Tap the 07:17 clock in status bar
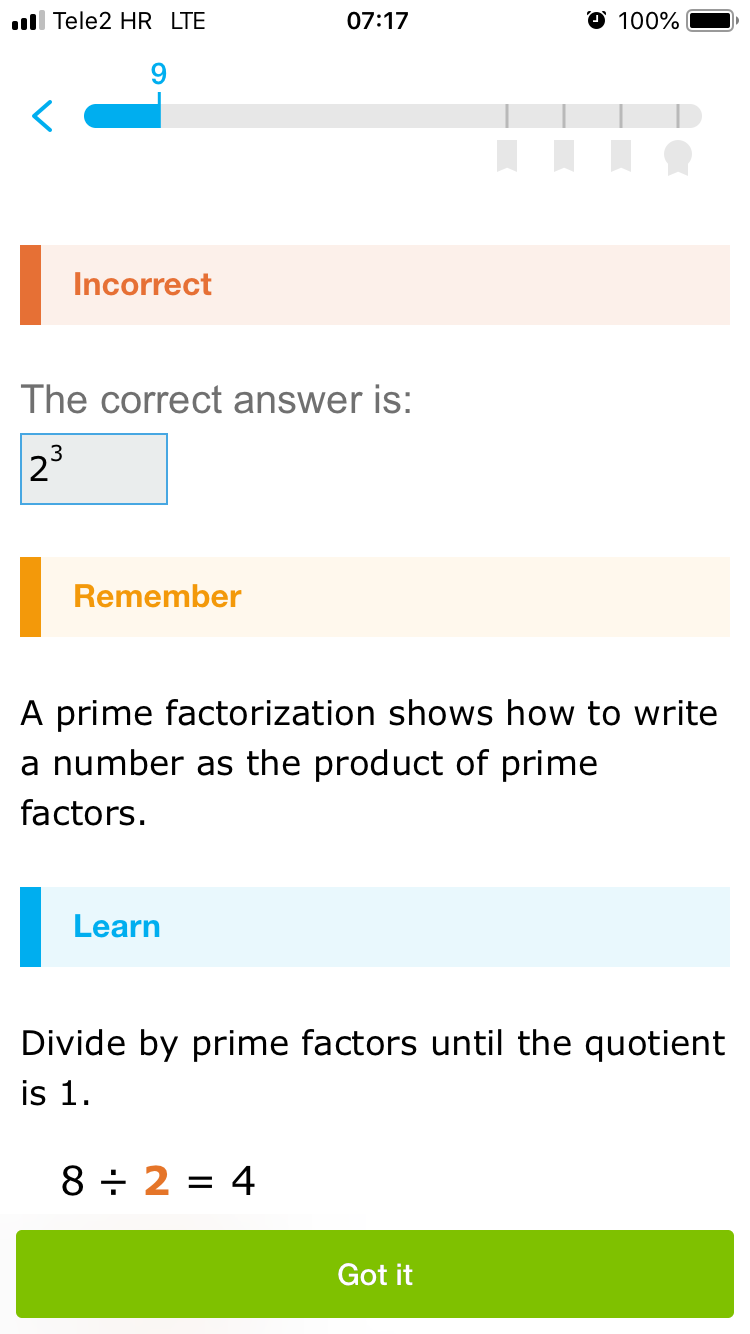Image resolution: width=750 pixels, height=1334 pixels. coord(377,21)
